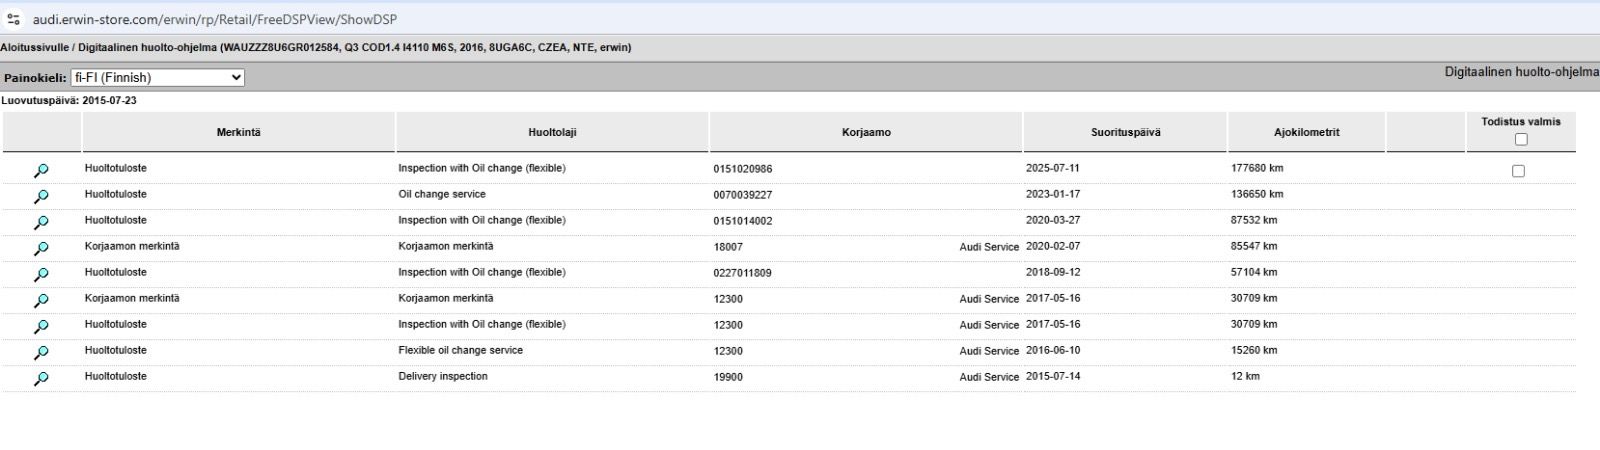Screen dimensions: 1600x450
Task: Tick the Todistus valmis header checkbox
Action: coord(1521,140)
